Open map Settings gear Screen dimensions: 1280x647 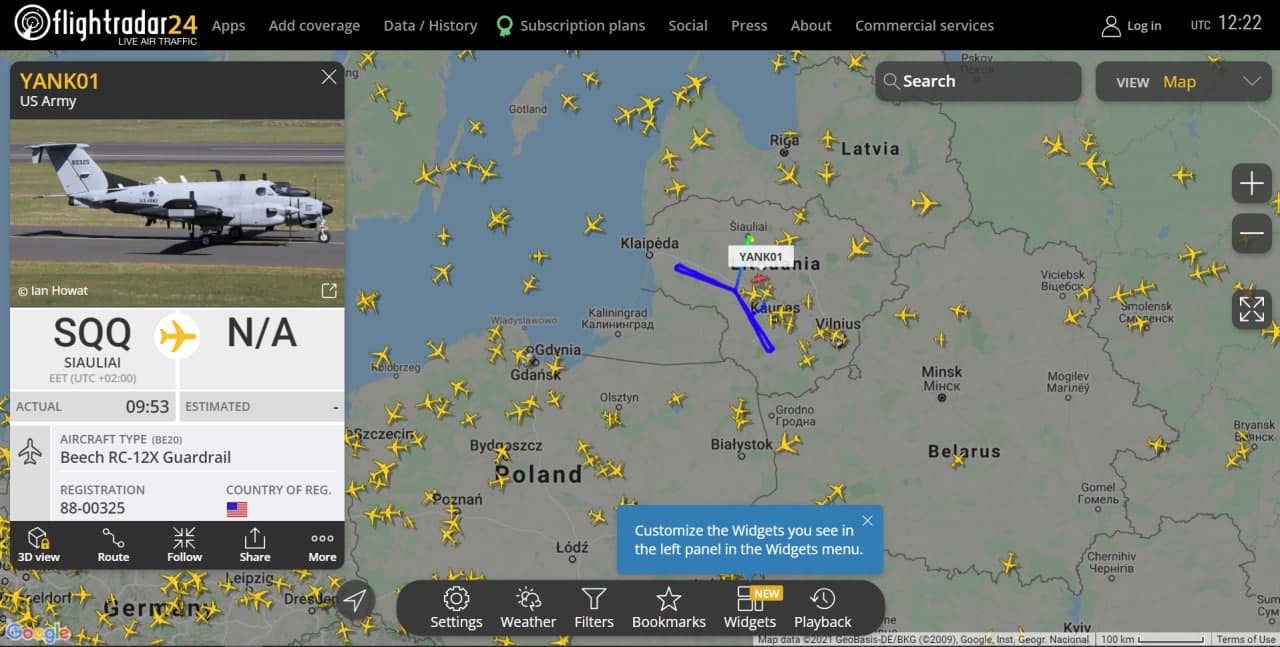[456, 608]
